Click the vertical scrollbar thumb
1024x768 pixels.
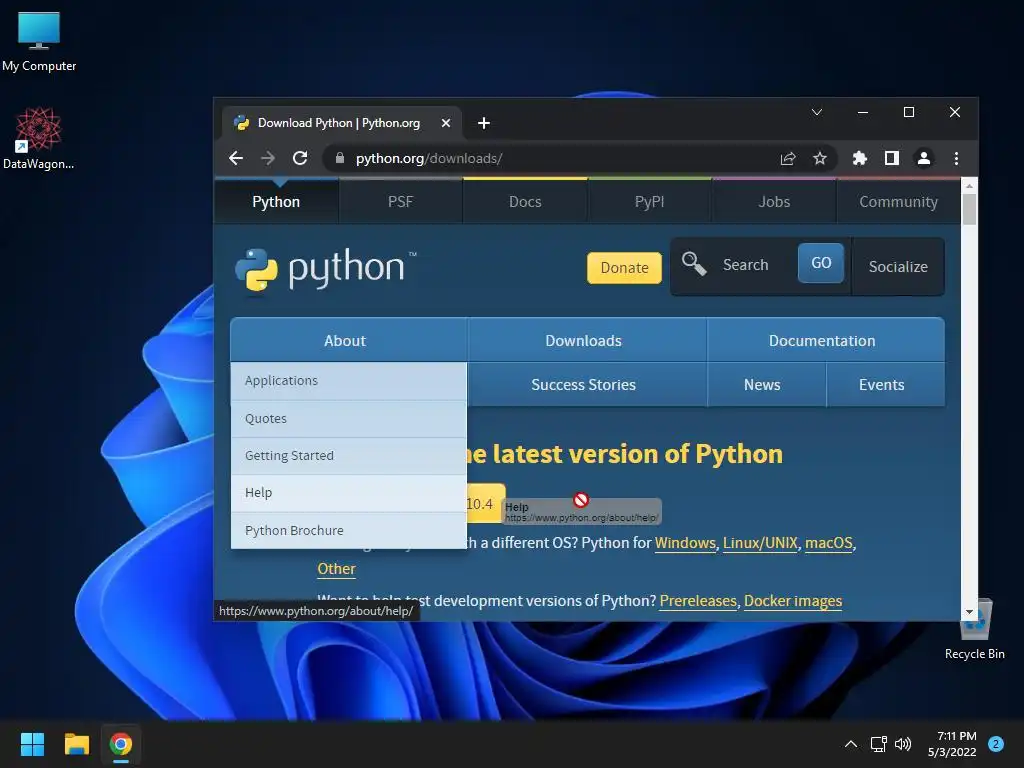[x=969, y=210]
